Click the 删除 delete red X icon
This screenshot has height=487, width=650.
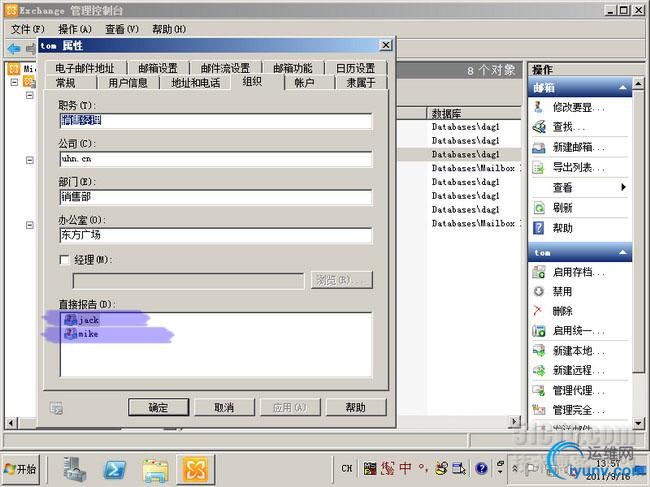tap(538, 310)
